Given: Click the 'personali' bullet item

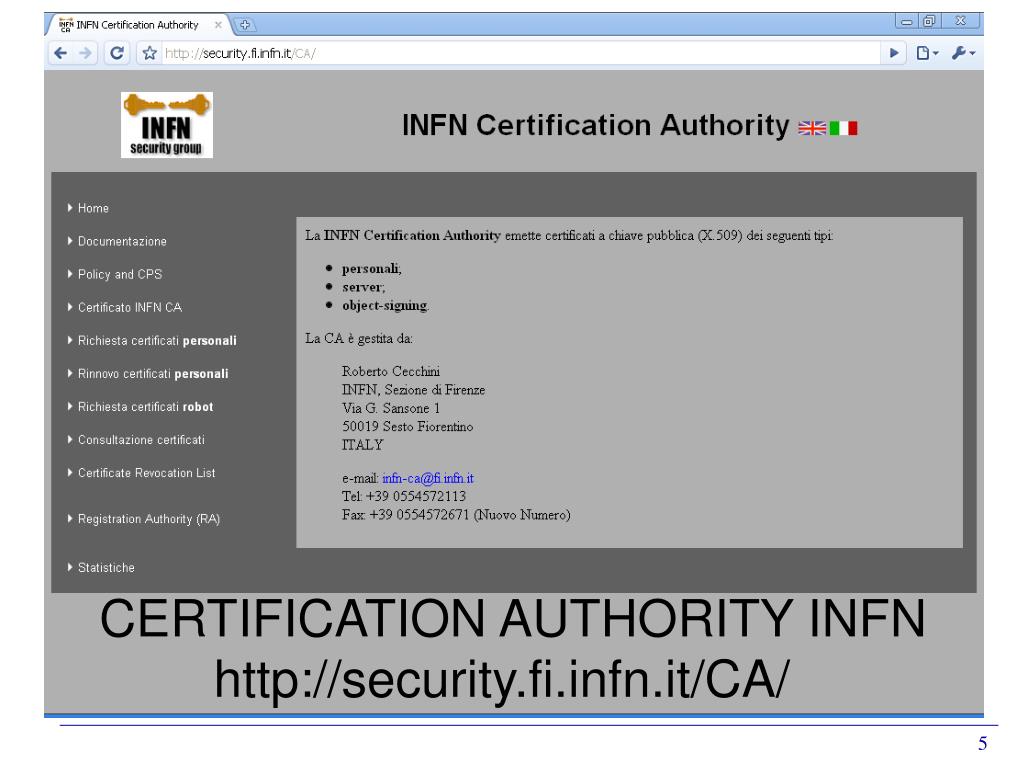Looking at the screenshot, I should (372, 268).
